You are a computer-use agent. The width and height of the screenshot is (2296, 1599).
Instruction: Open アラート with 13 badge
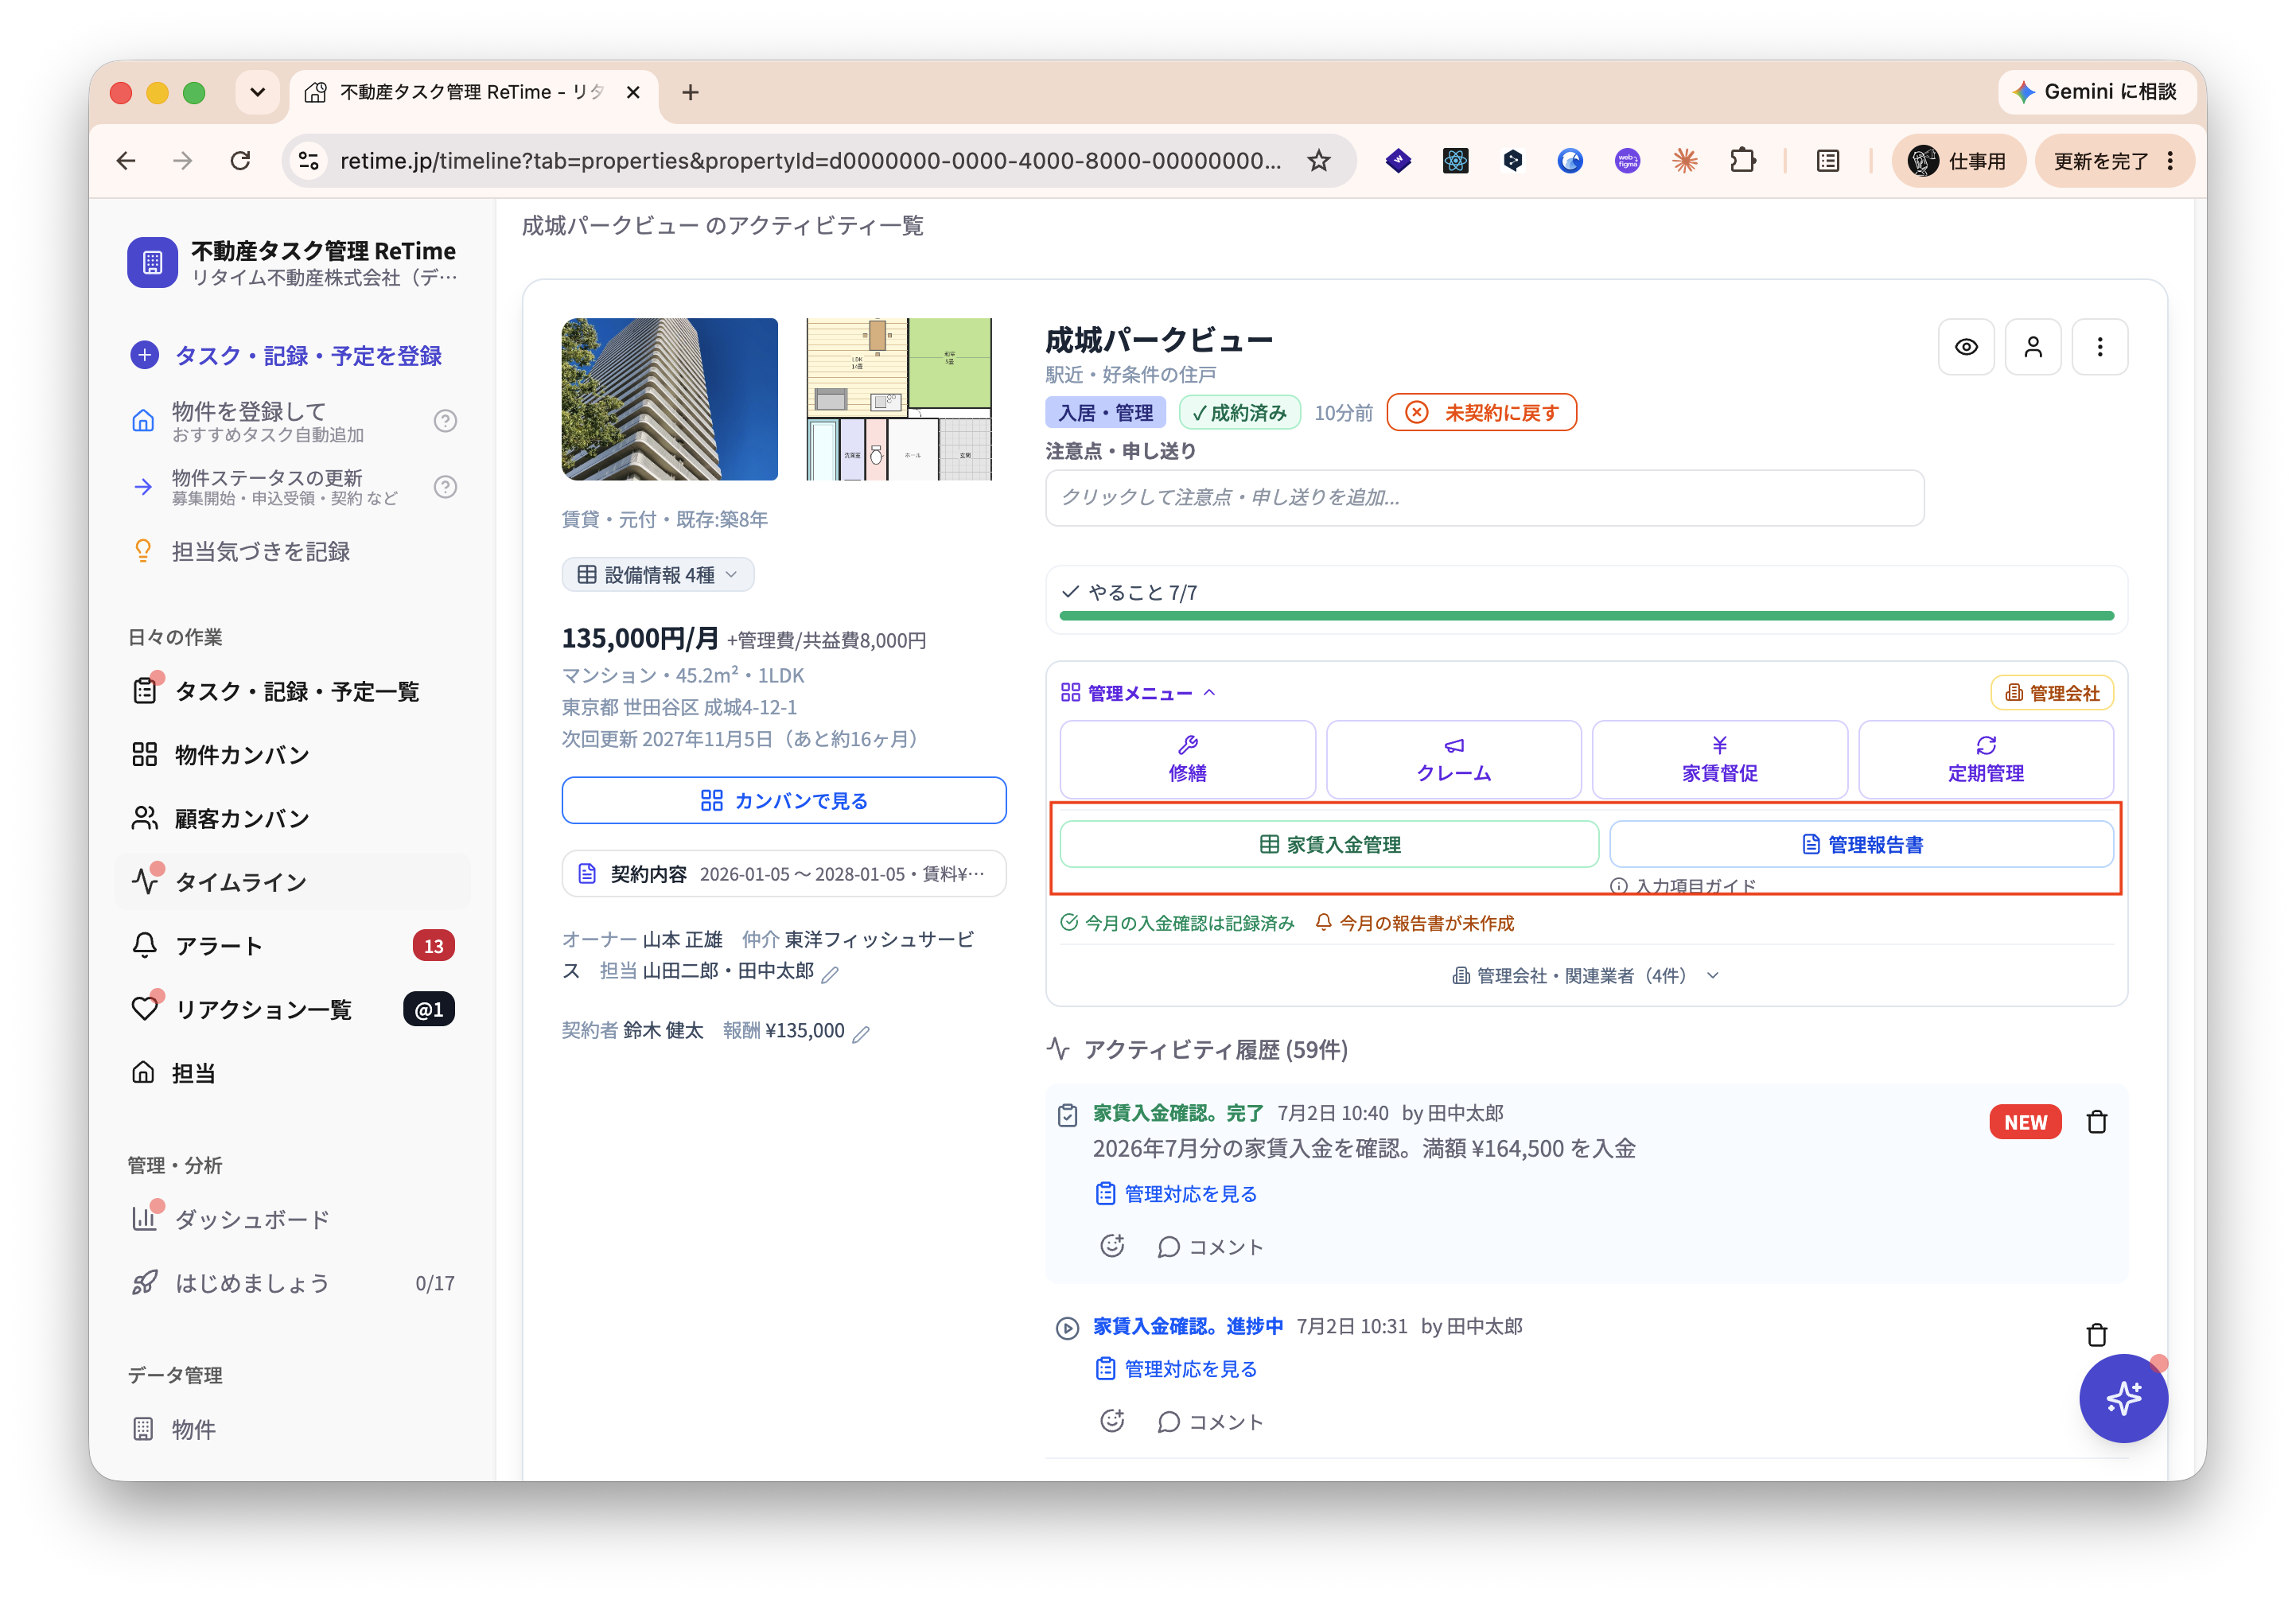pyautogui.click(x=292, y=946)
